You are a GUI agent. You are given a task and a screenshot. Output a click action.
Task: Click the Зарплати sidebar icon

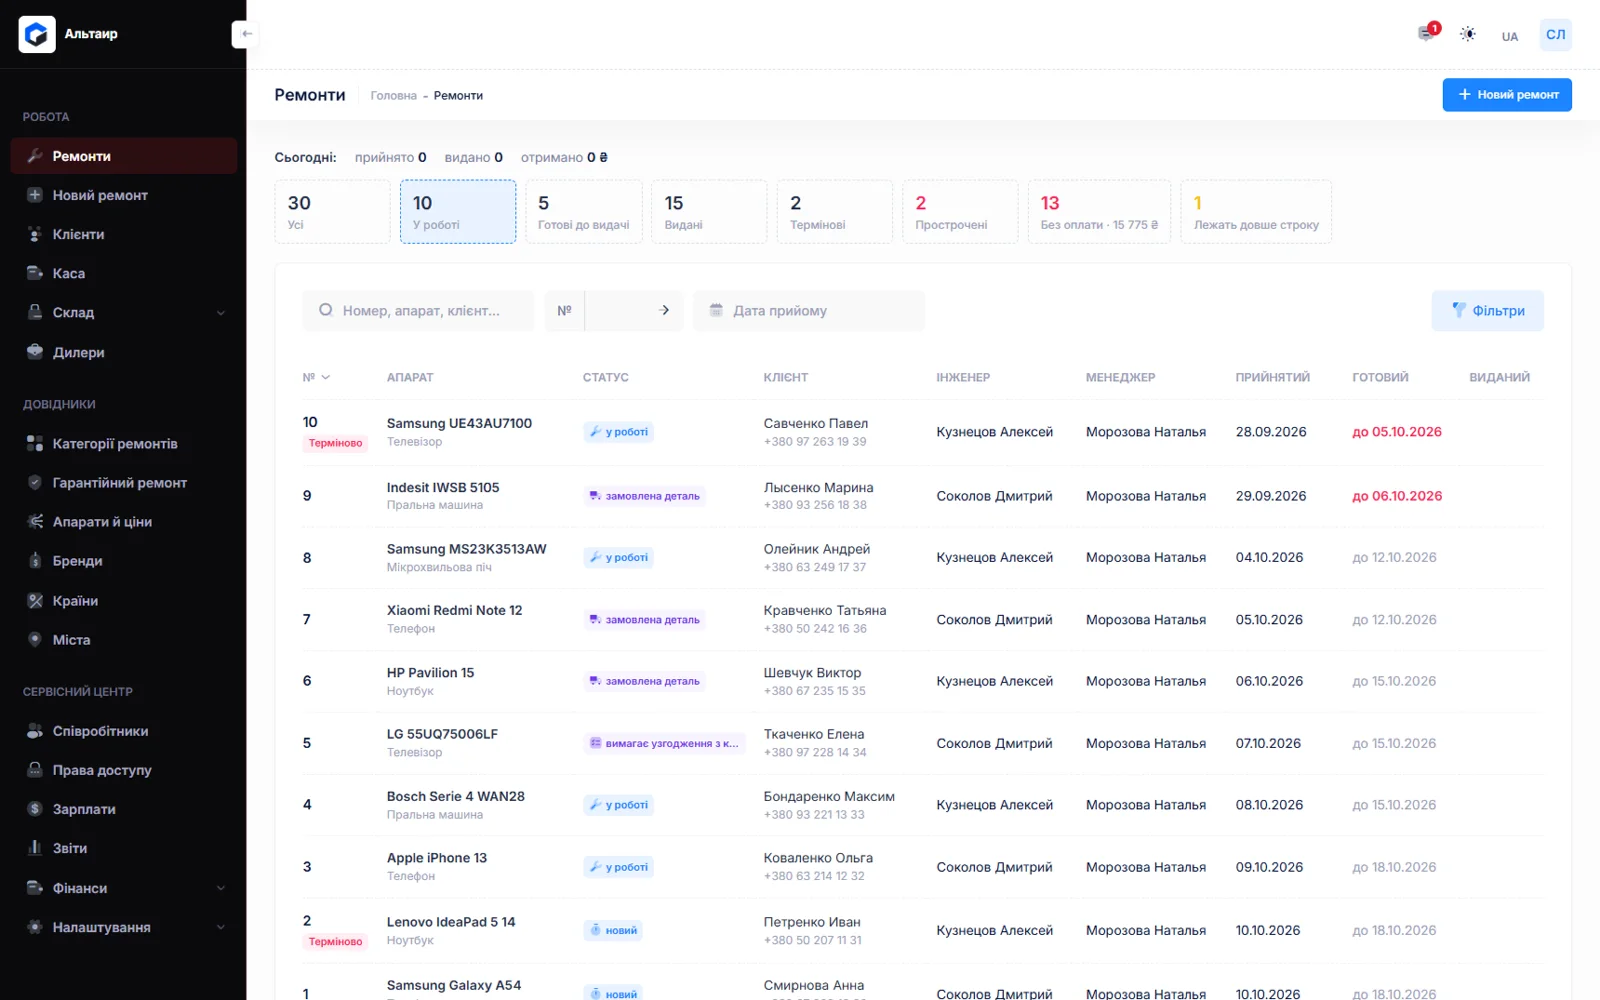coord(35,809)
